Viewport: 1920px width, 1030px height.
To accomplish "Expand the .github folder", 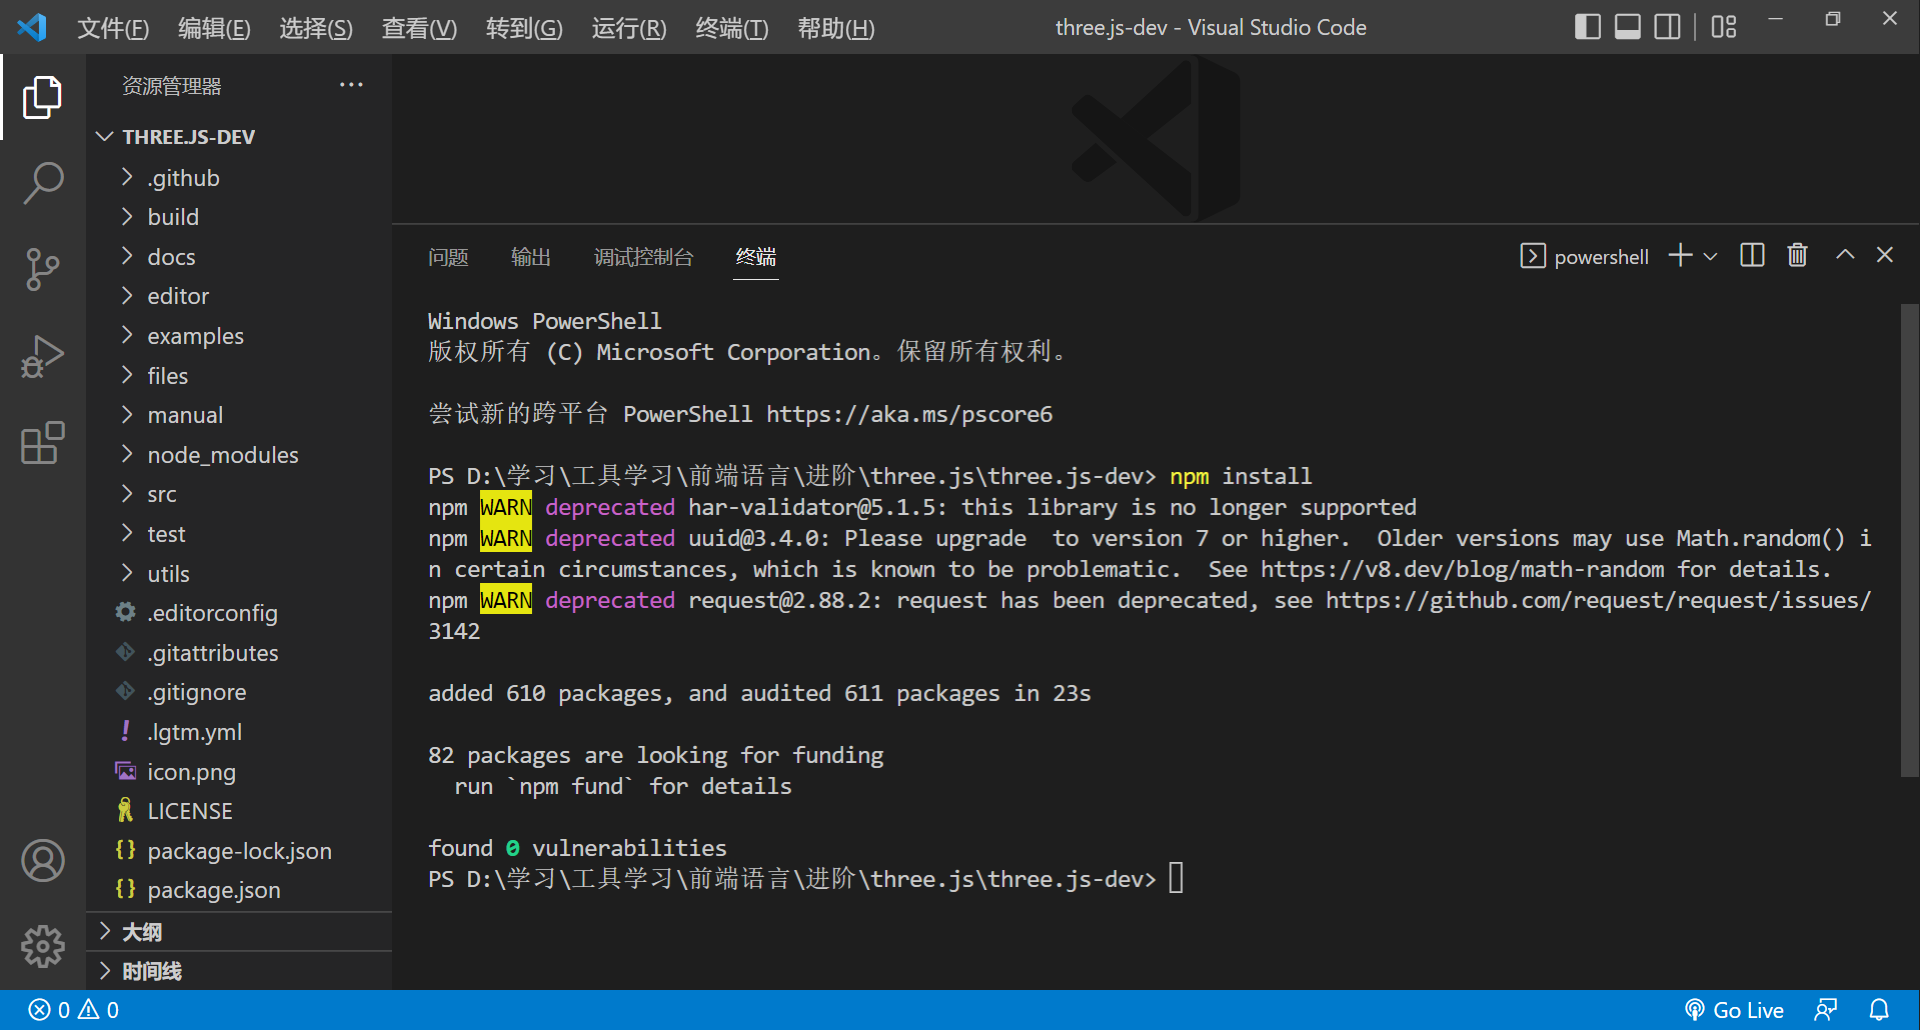I will pos(239,178).
